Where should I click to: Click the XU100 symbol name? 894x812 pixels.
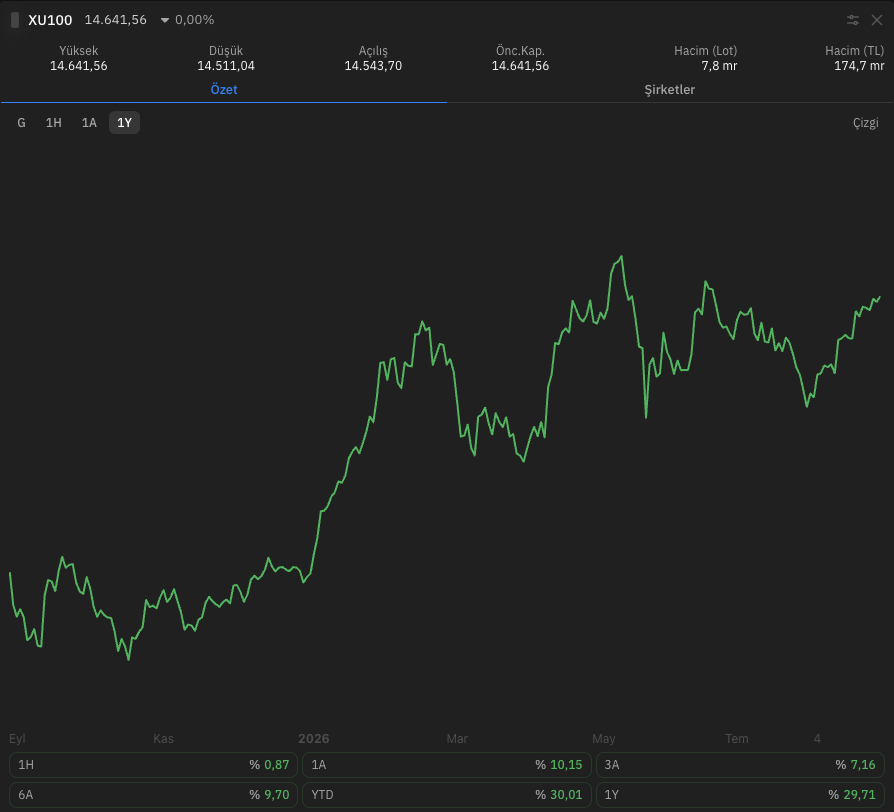[x=50, y=20]
